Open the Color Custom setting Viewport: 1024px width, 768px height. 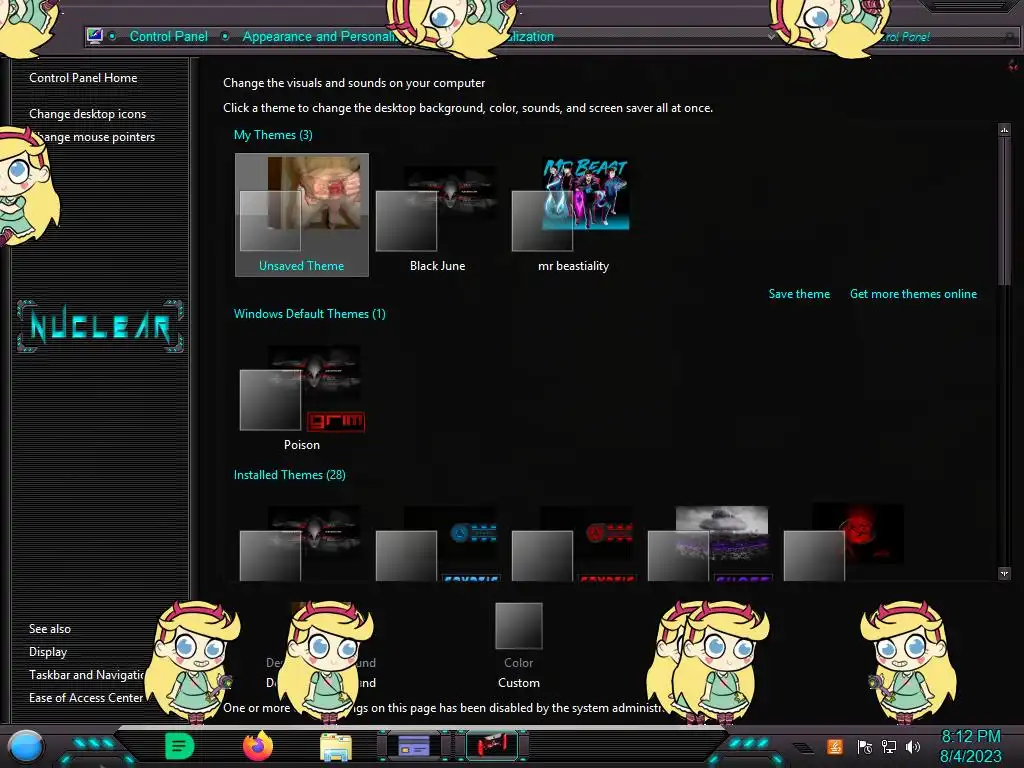[519, 647]
